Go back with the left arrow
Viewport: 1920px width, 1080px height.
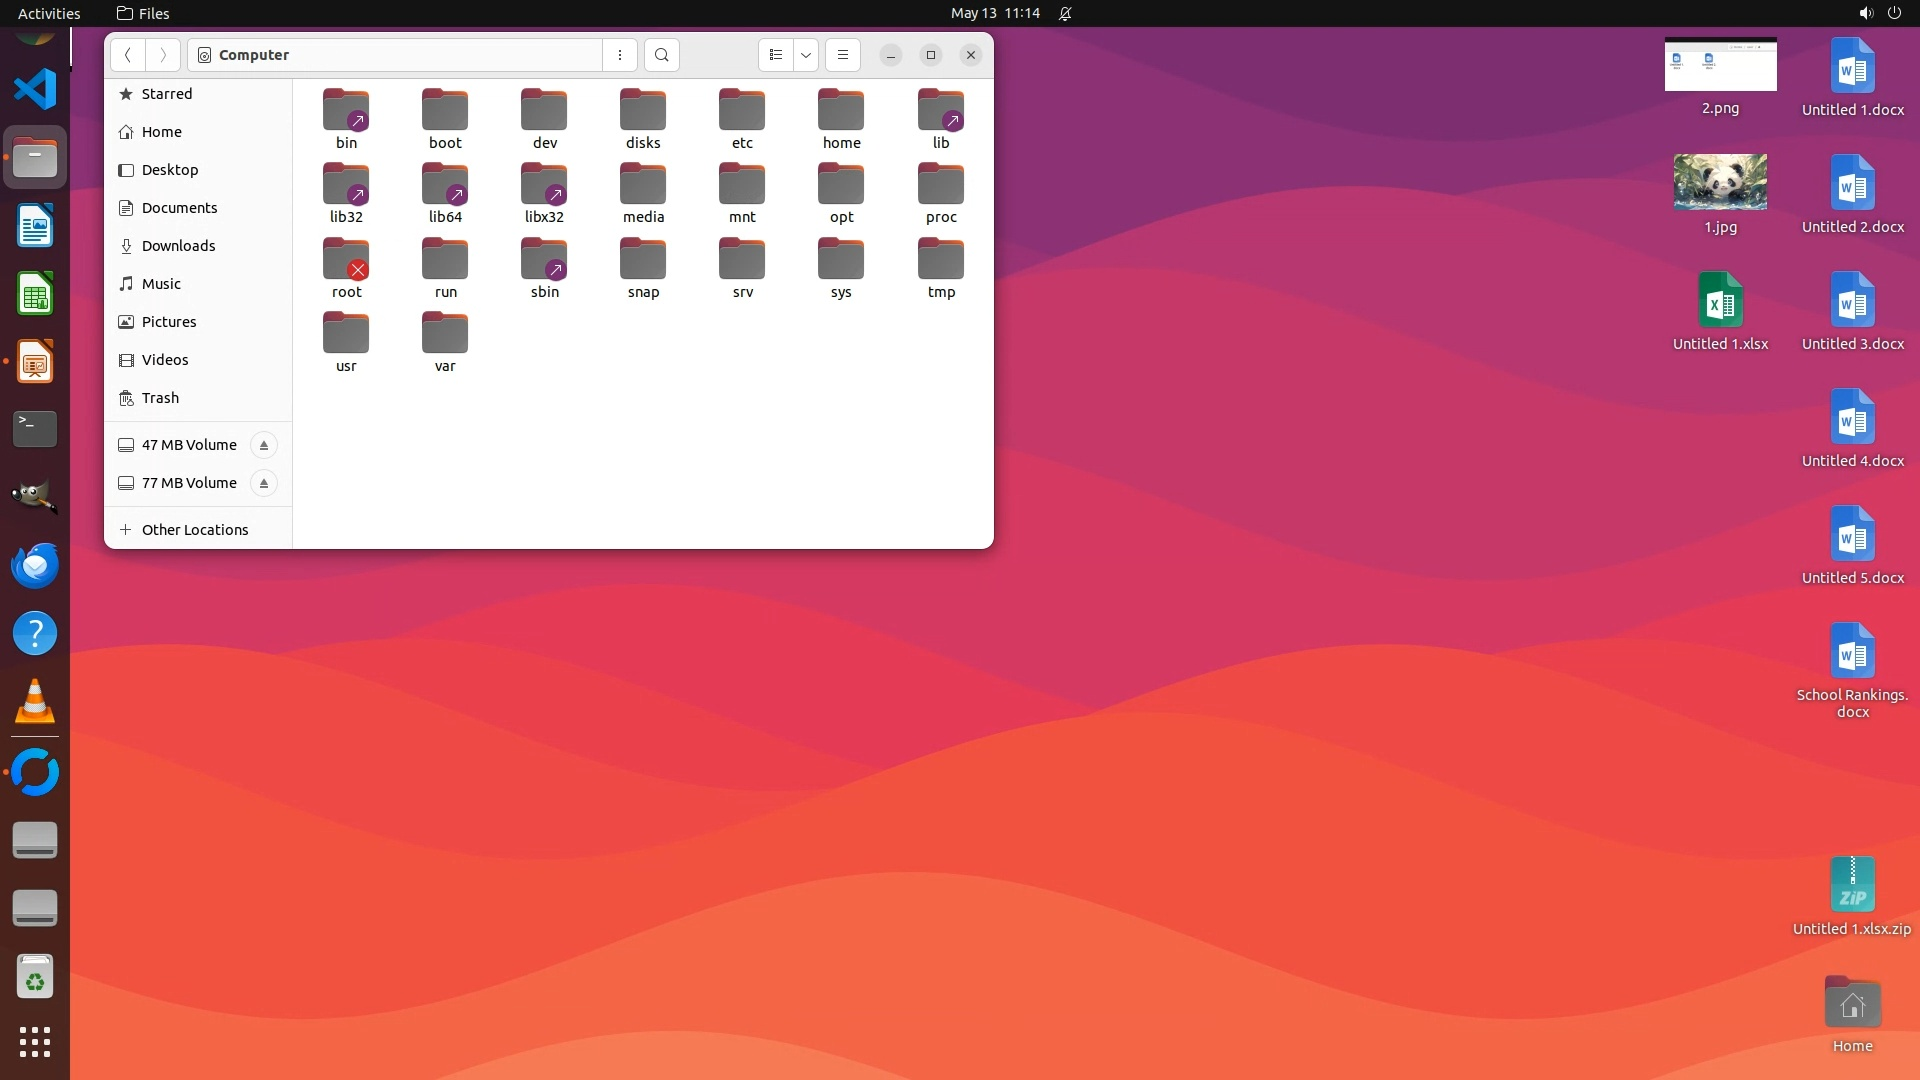coord(128,55)
